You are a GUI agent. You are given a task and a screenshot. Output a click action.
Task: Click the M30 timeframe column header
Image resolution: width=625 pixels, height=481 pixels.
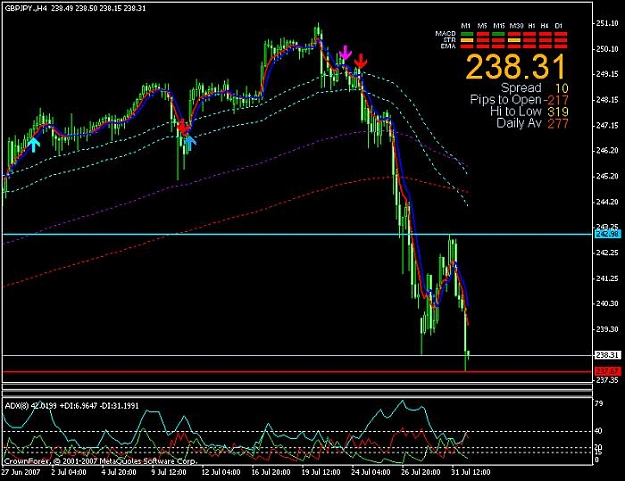coord(517,26)
